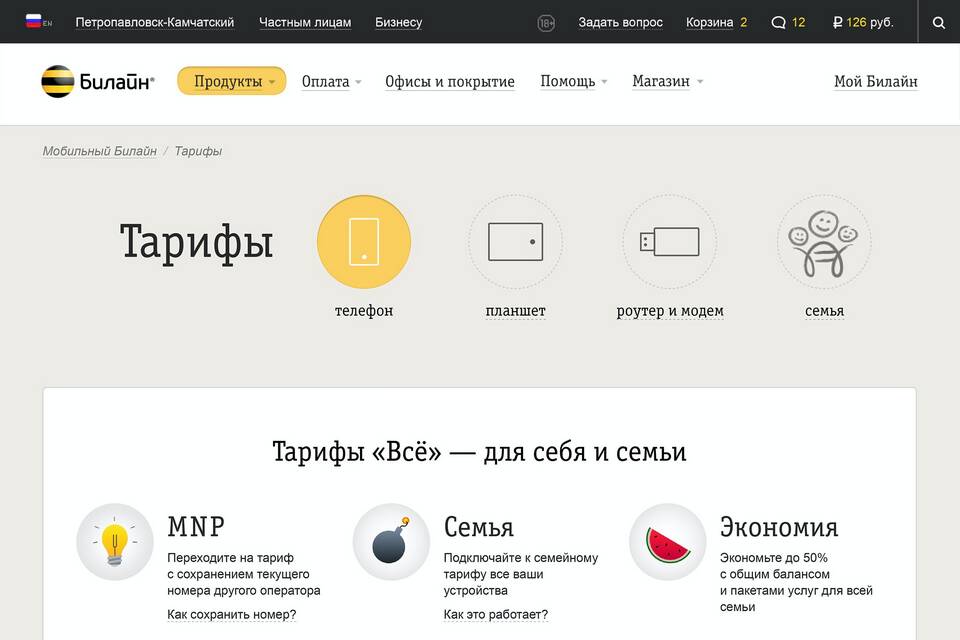This screenshot has height=640, width=960.
Task: Expand the Оплата dropdown menu
Action: pos(331,82)
